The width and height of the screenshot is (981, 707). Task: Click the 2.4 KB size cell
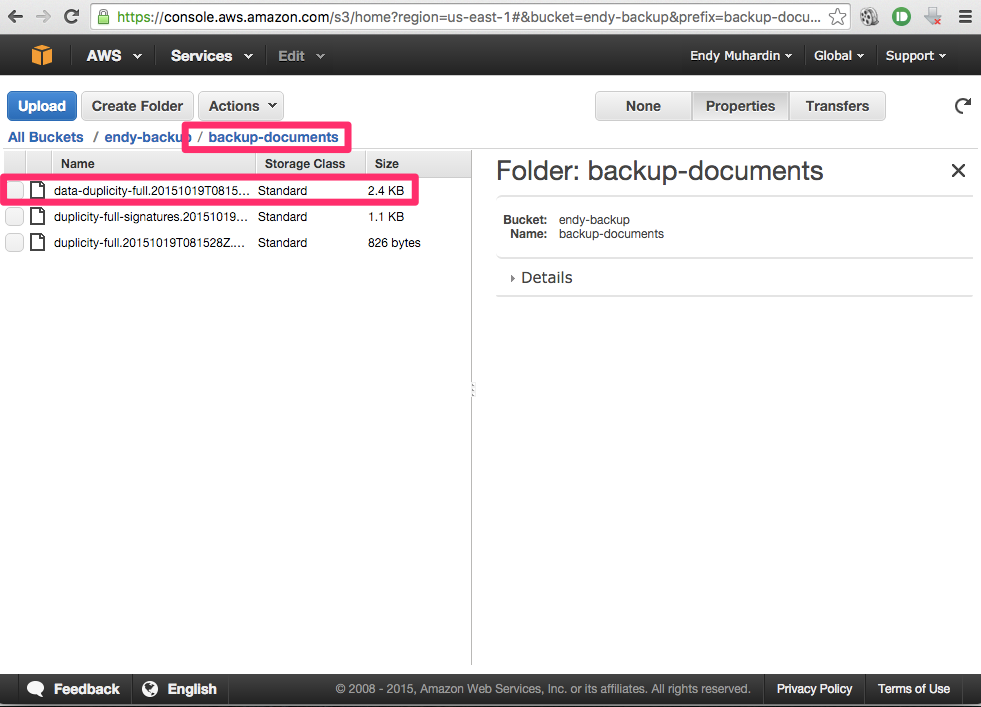(386, 190)
